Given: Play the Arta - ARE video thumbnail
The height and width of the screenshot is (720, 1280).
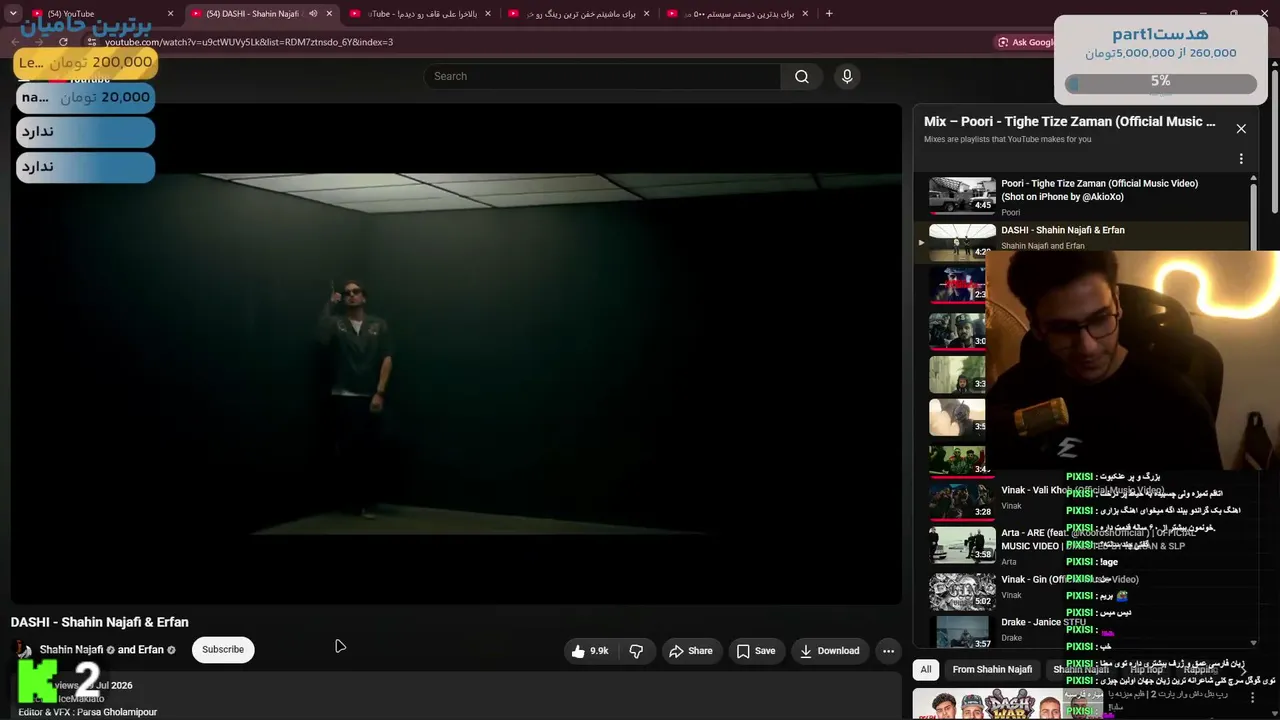Looking at the screenshot, I should (962, 545).
